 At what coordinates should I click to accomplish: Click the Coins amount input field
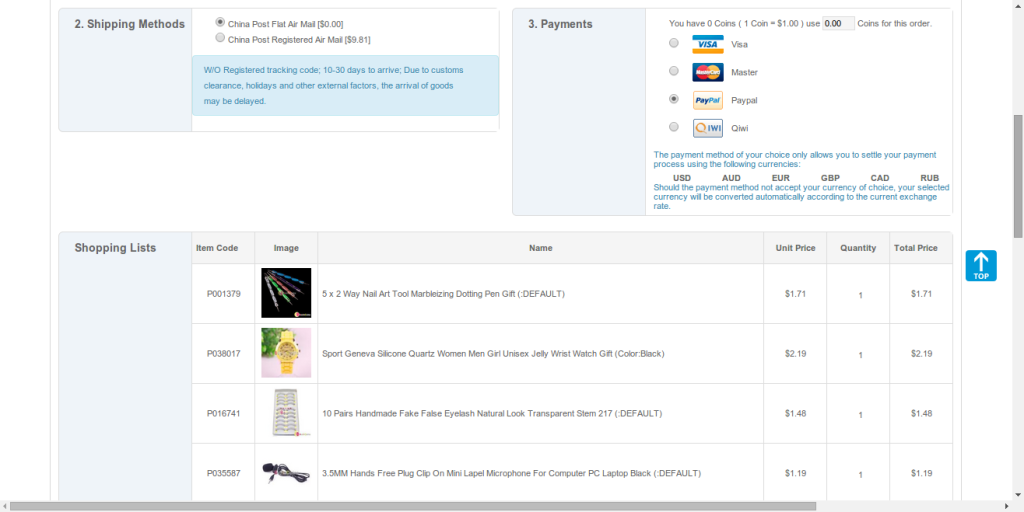click(837, 23)
